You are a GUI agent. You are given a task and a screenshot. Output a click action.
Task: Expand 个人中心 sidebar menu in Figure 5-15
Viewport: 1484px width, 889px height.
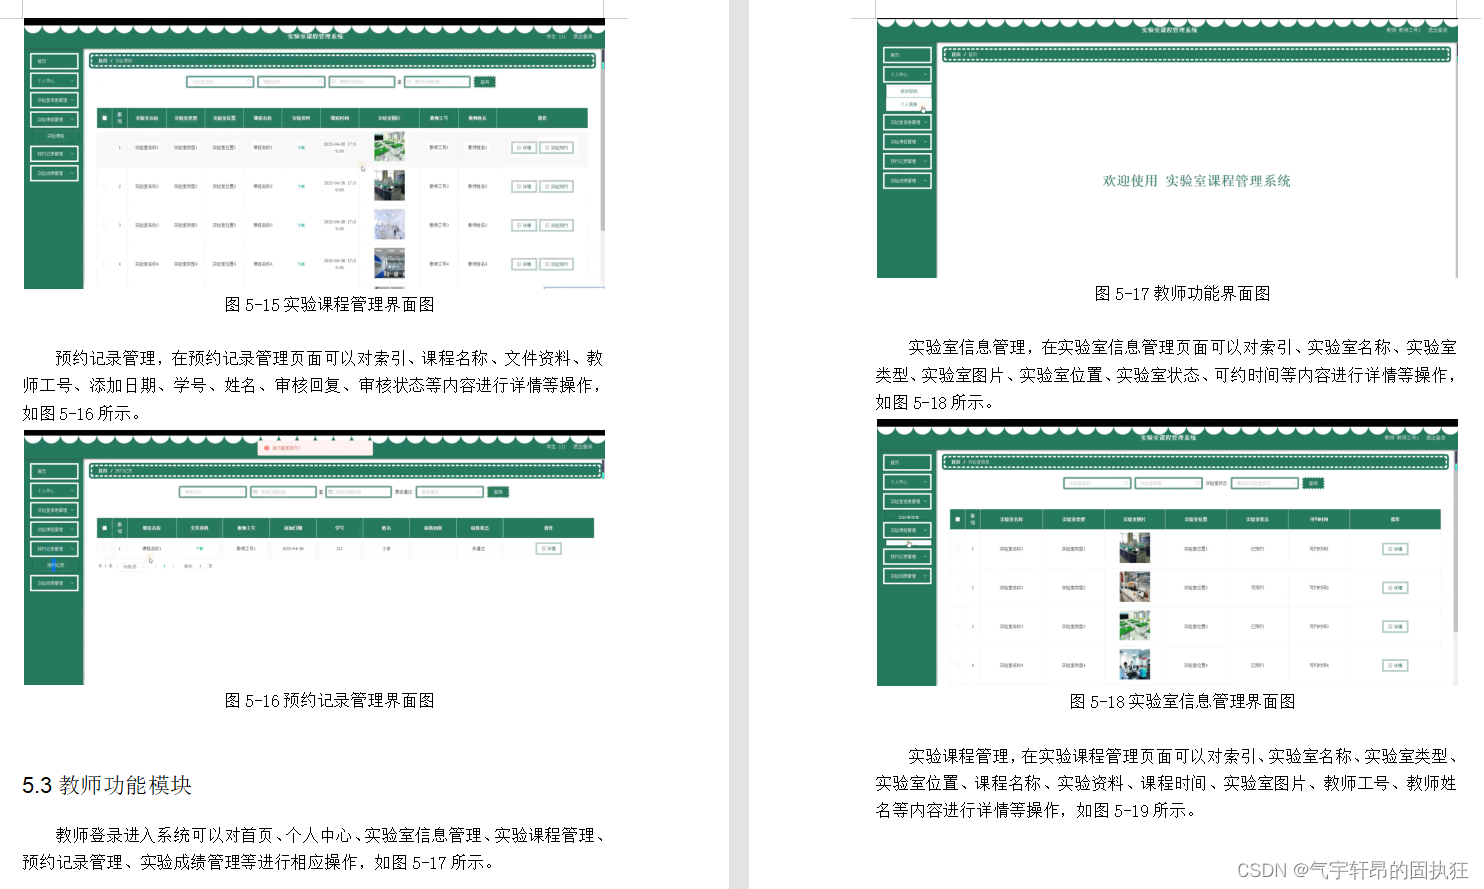click(54, 80)
